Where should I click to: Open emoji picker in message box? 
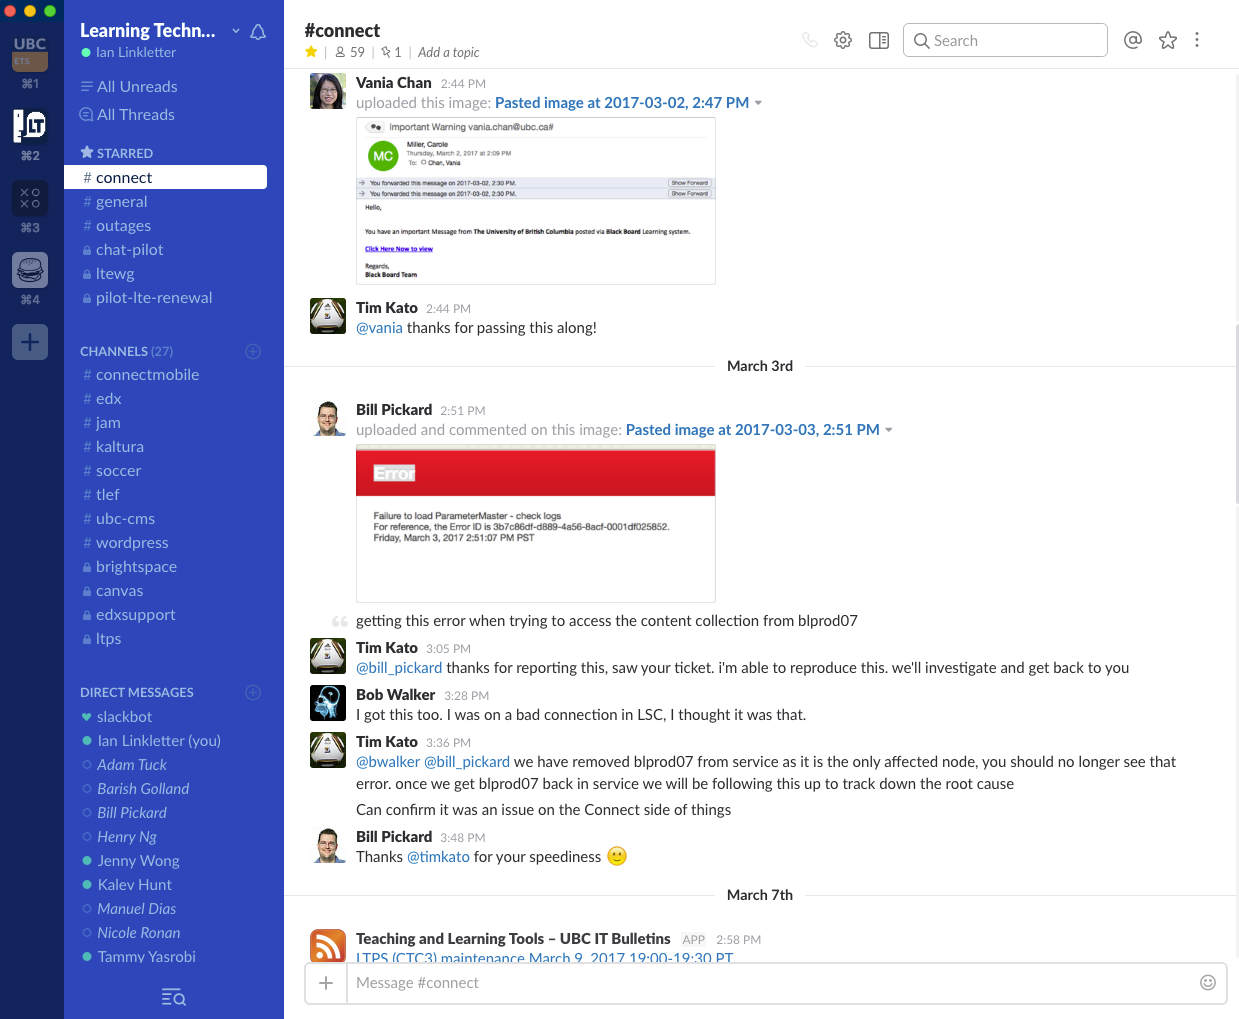click(x=1208, y=982)
